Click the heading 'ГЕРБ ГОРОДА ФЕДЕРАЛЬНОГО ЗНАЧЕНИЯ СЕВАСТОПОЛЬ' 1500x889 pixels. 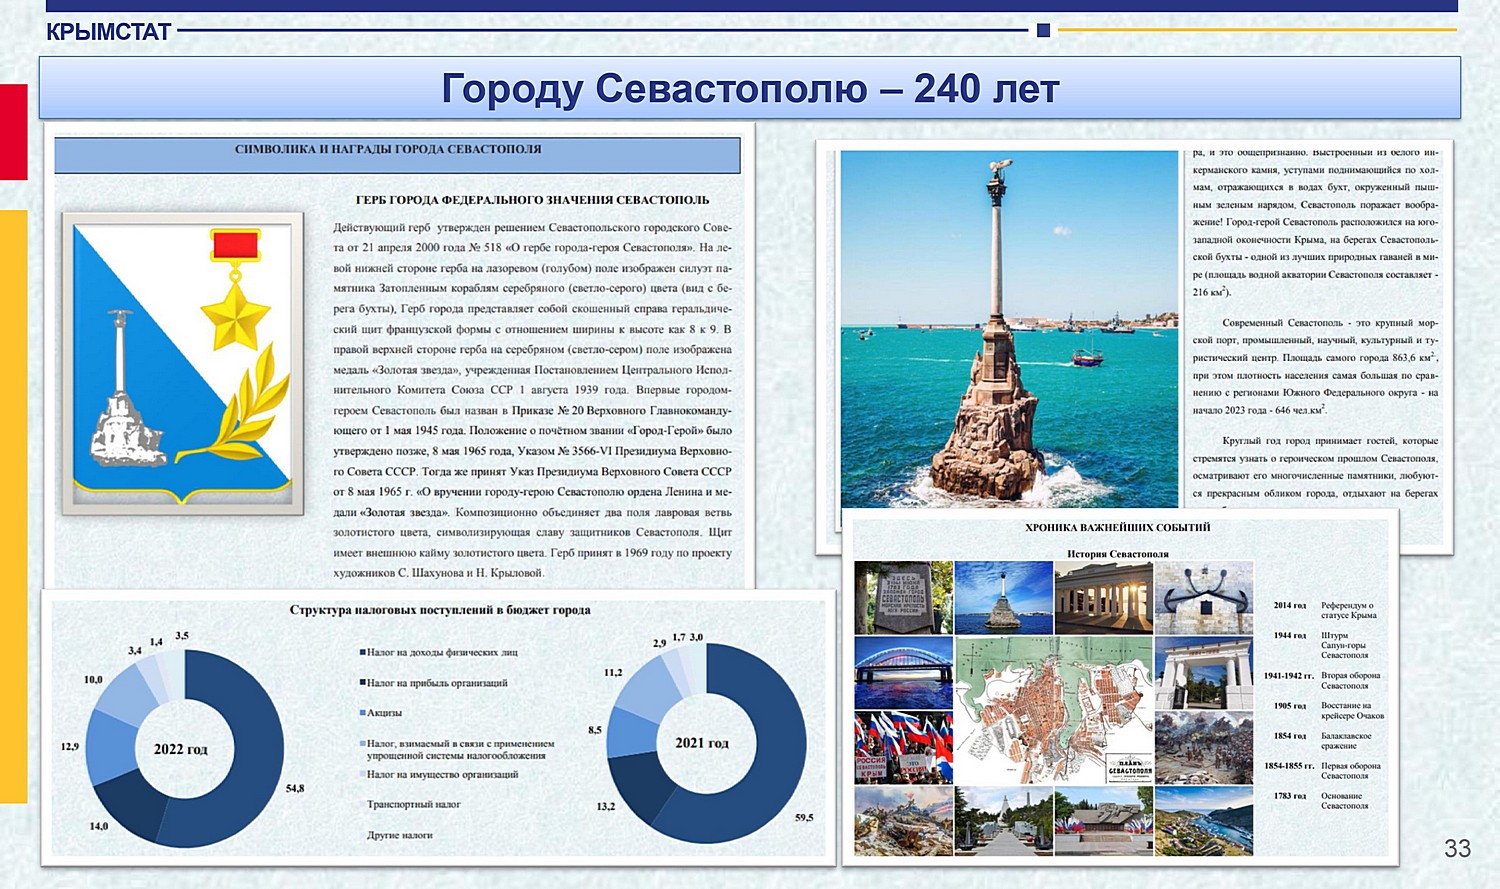point(532,200)
